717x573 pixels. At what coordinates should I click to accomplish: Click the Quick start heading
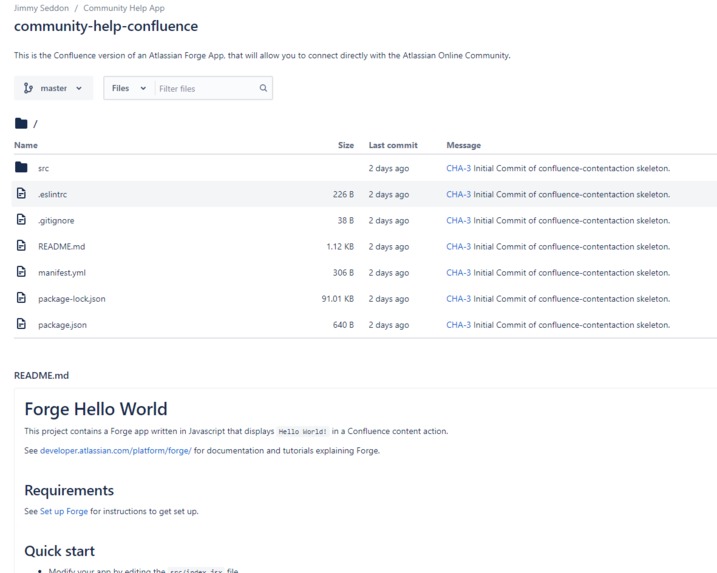pos(60,551)
